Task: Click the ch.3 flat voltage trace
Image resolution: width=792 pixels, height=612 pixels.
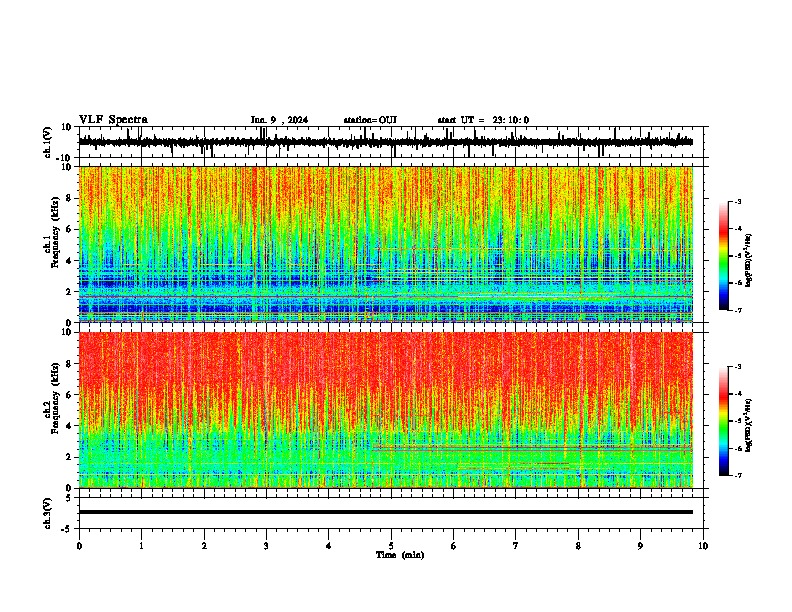Action: [x=386, y=512]
